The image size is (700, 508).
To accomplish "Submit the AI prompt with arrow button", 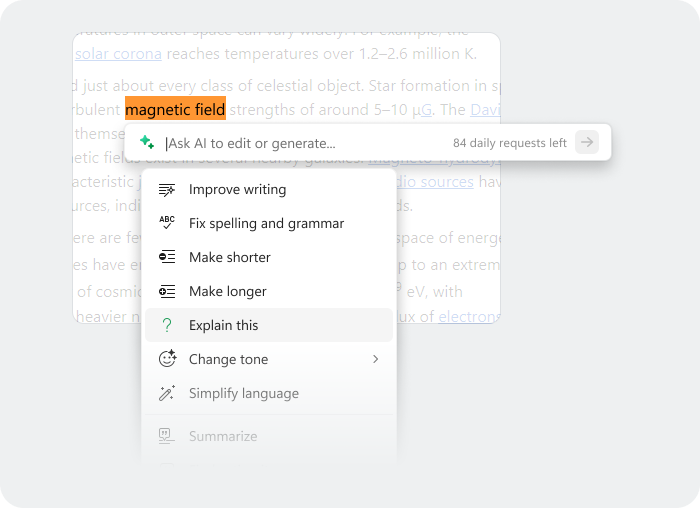I will pos(587,142).
